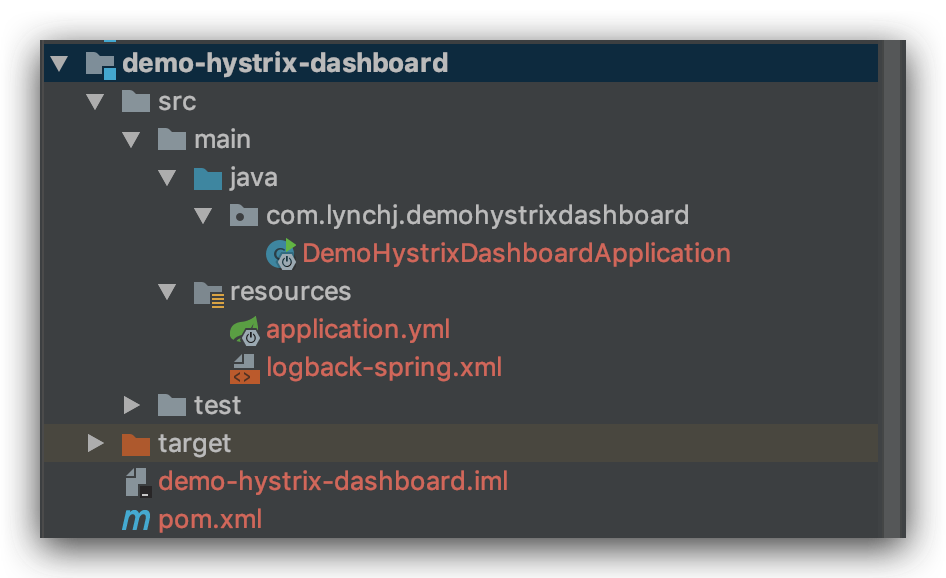Collapse the main folder arrow
Viewport: 946px width, 578px height.
[x=132, y=140]
